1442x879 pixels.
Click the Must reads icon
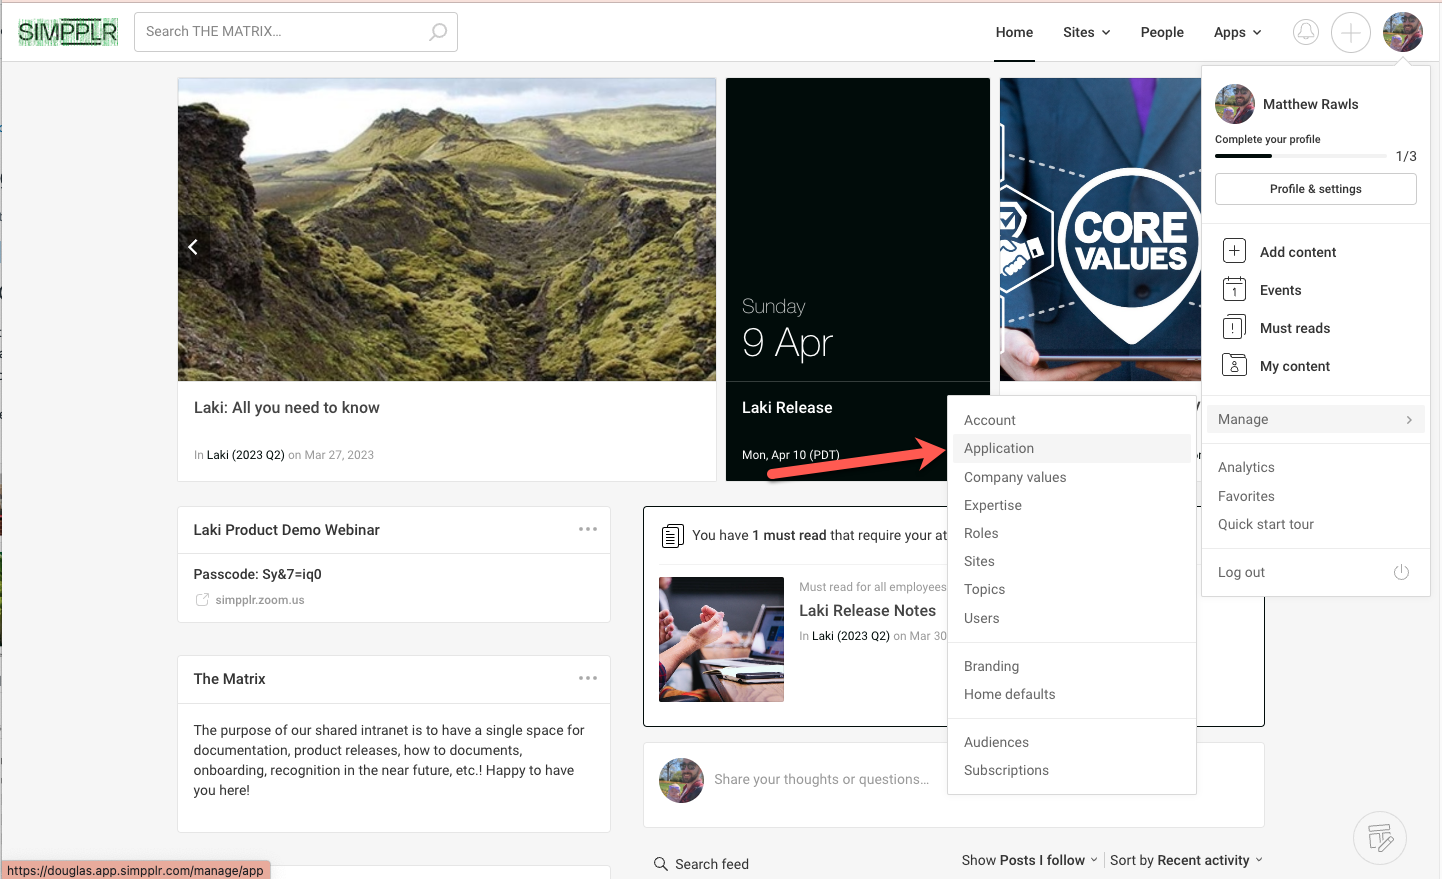[x=1235, y=328]
